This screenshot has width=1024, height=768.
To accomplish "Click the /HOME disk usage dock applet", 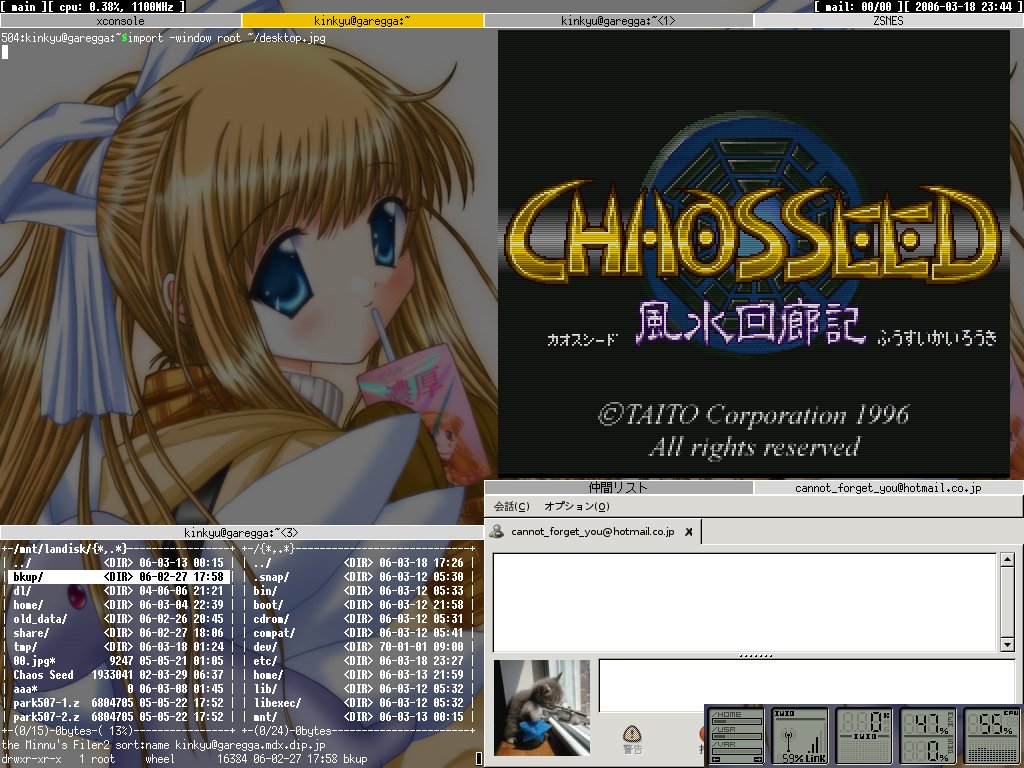I will (736, 736).
